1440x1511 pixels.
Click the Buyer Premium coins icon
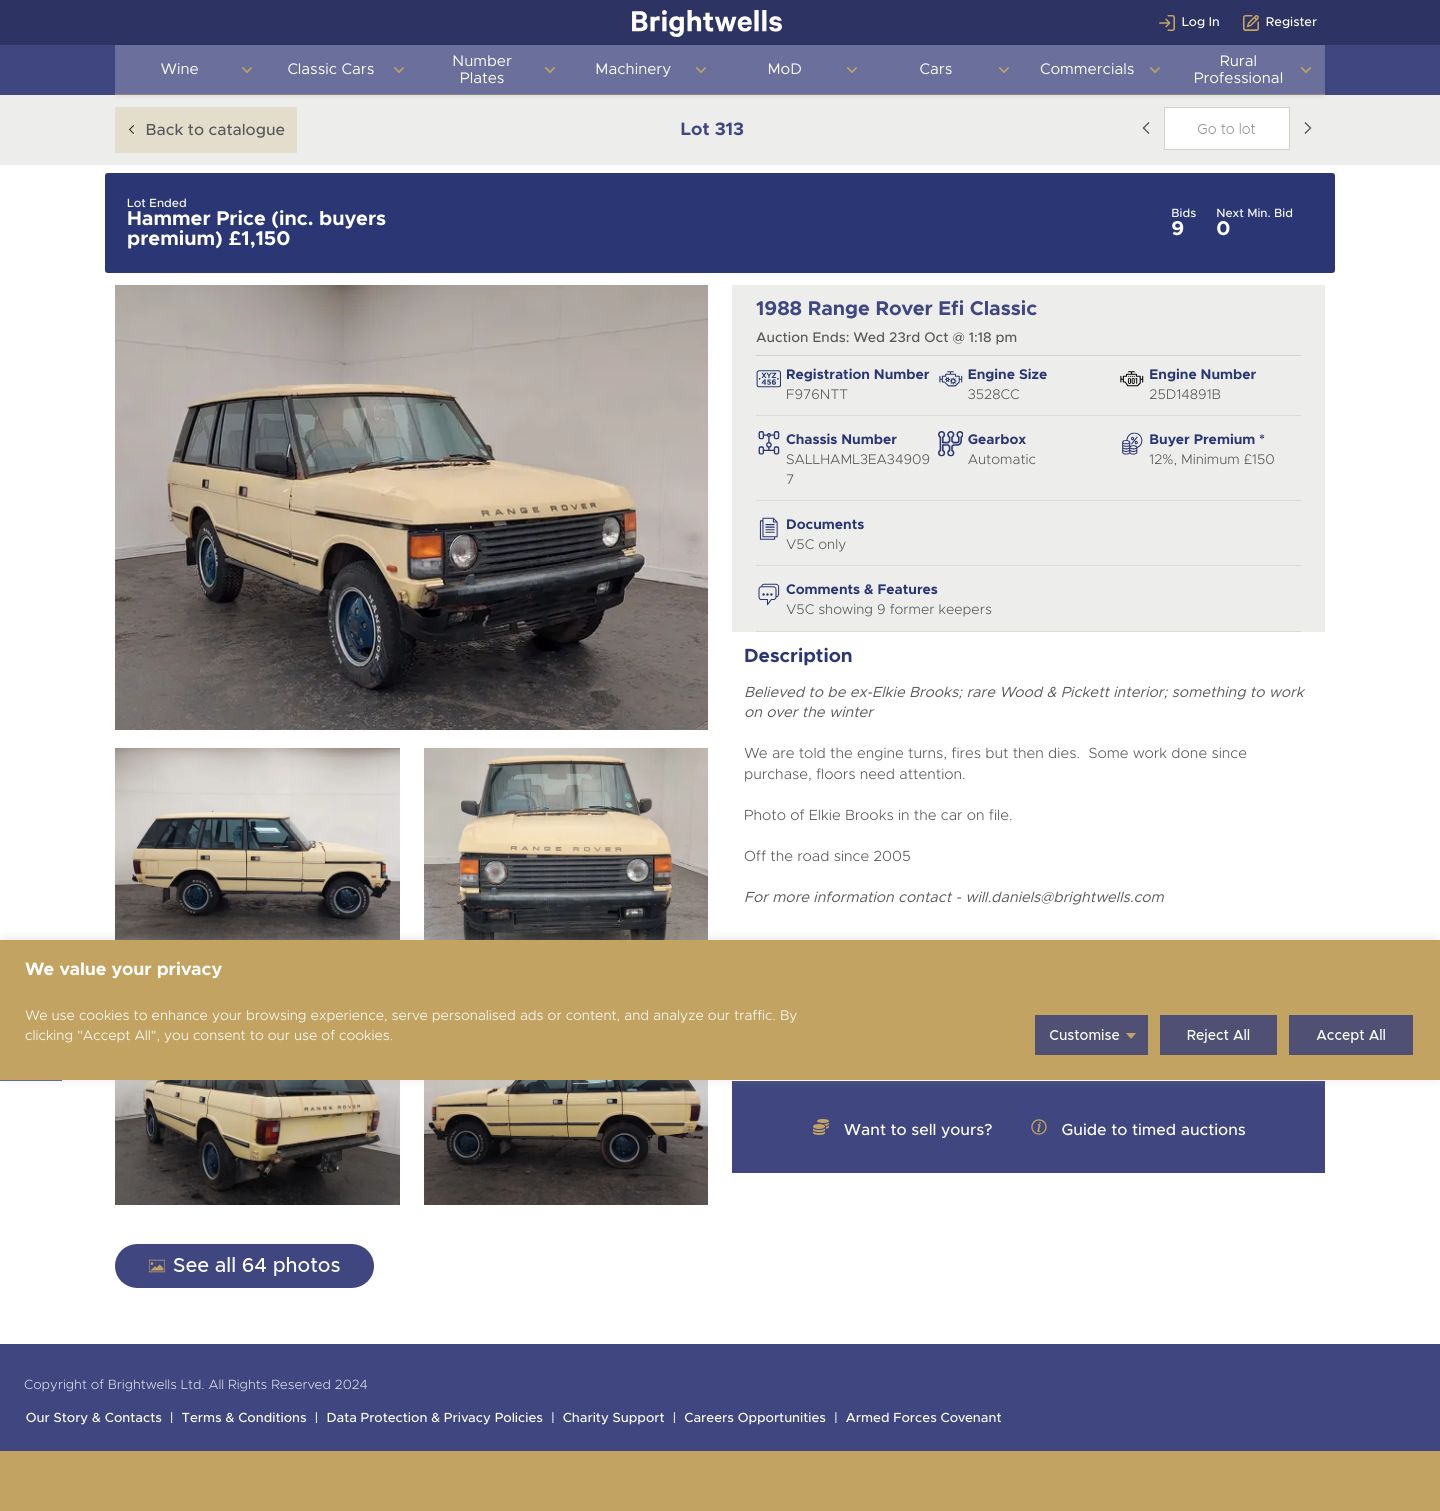pyautogui.click(x=1131, y=444)
